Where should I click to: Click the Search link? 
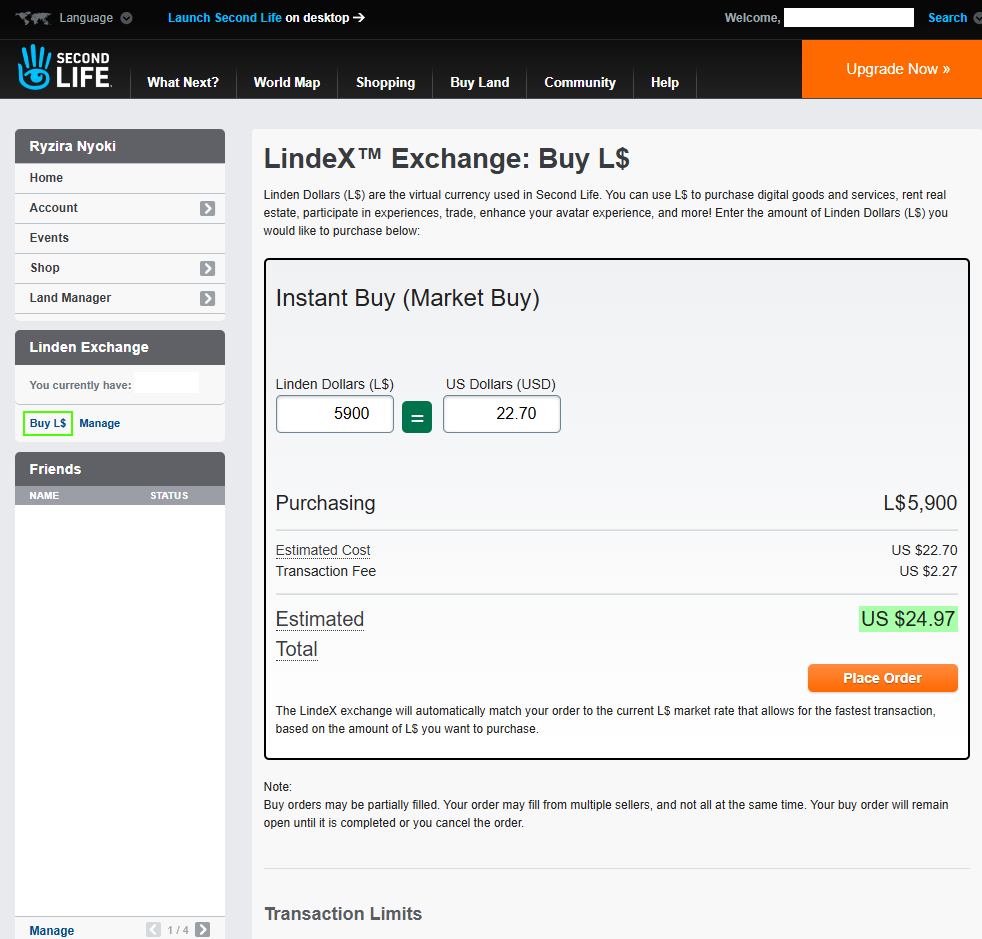click(x=947, y=18)
